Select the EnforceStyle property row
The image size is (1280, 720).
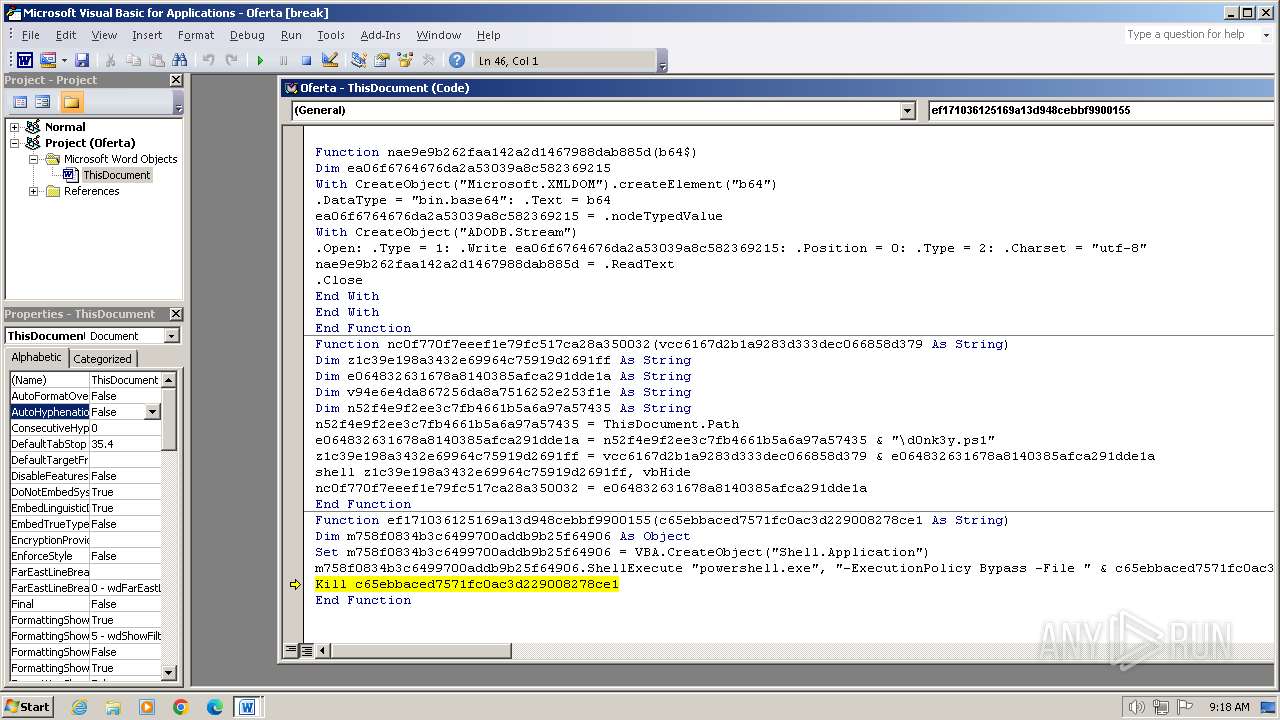(85, 556)
